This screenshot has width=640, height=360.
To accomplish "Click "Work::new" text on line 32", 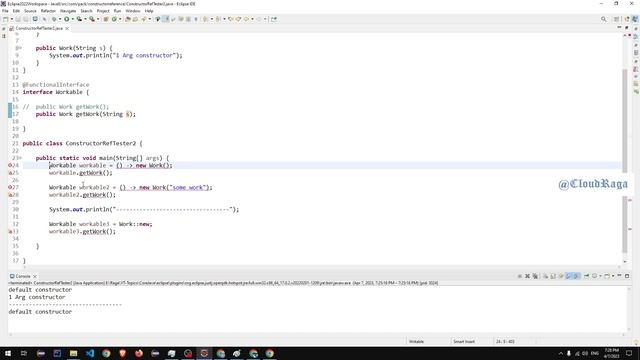I will [136, 224].
